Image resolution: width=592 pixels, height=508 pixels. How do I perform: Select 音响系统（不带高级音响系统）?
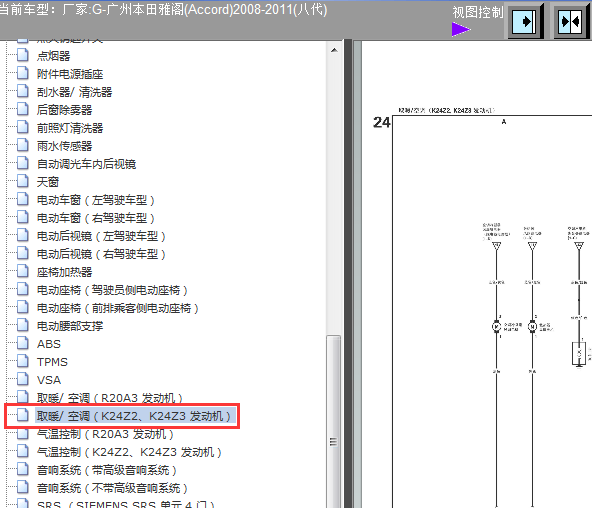(x=112, y=488)
